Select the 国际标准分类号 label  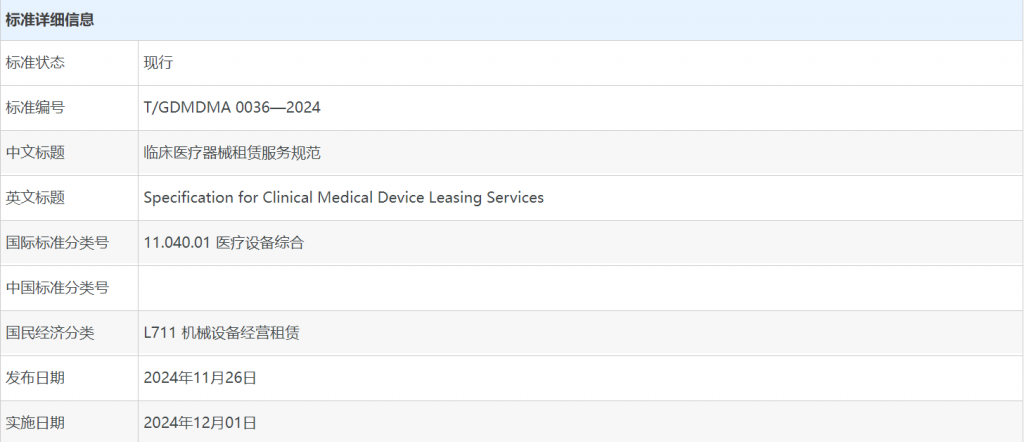tap(57, 243)
